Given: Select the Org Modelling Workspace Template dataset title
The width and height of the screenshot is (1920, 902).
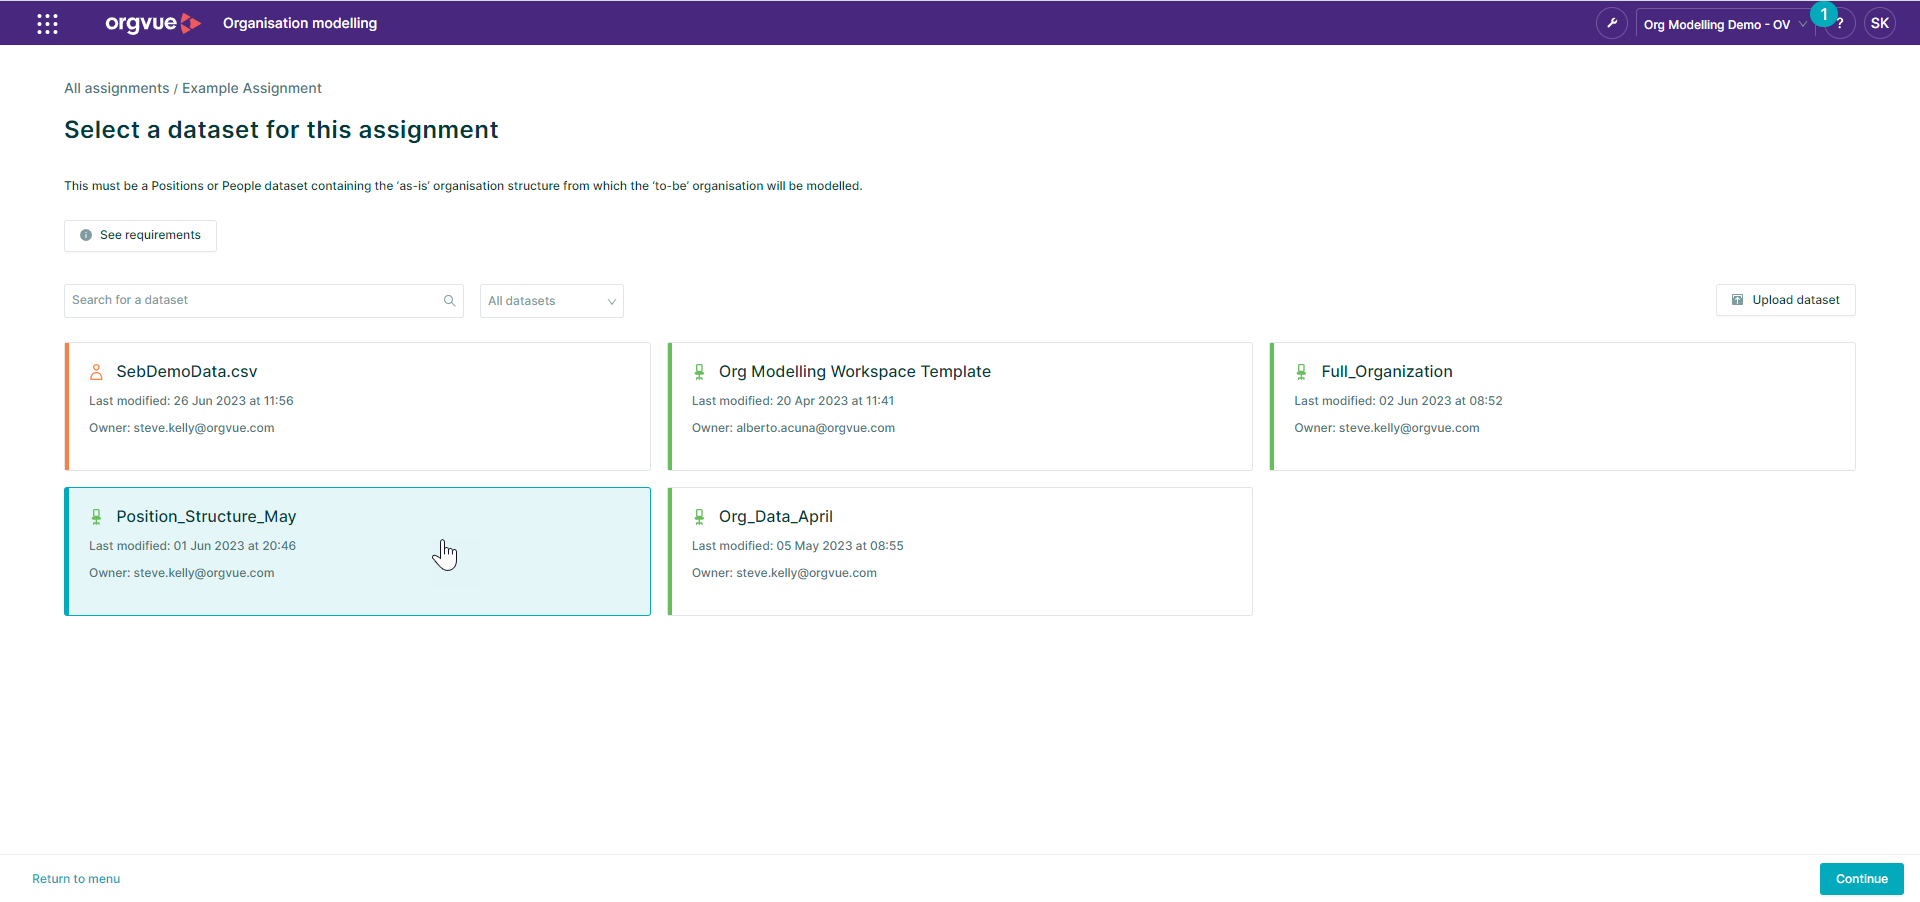Looking at the screenshot, I should coord(855,371).
